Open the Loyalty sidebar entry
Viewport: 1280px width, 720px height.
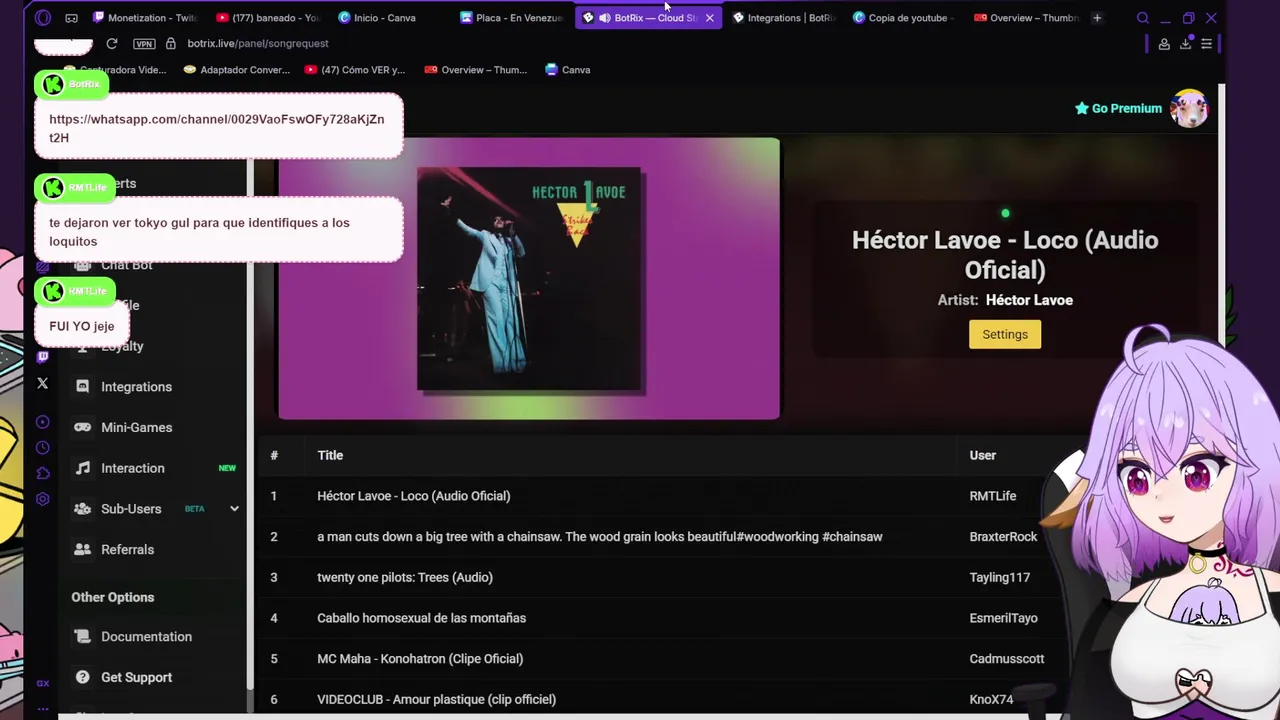pyautogui.click(x=122, y=346)
